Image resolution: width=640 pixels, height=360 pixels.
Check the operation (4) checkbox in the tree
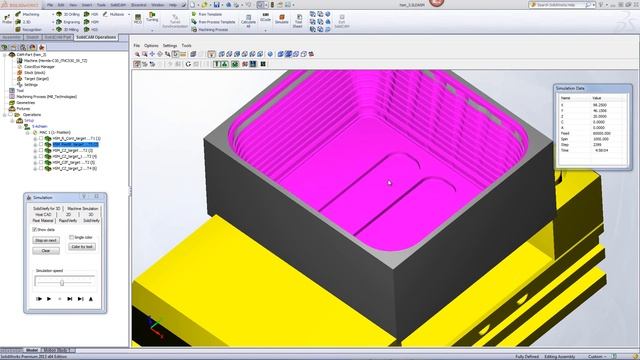coord(41,156)
